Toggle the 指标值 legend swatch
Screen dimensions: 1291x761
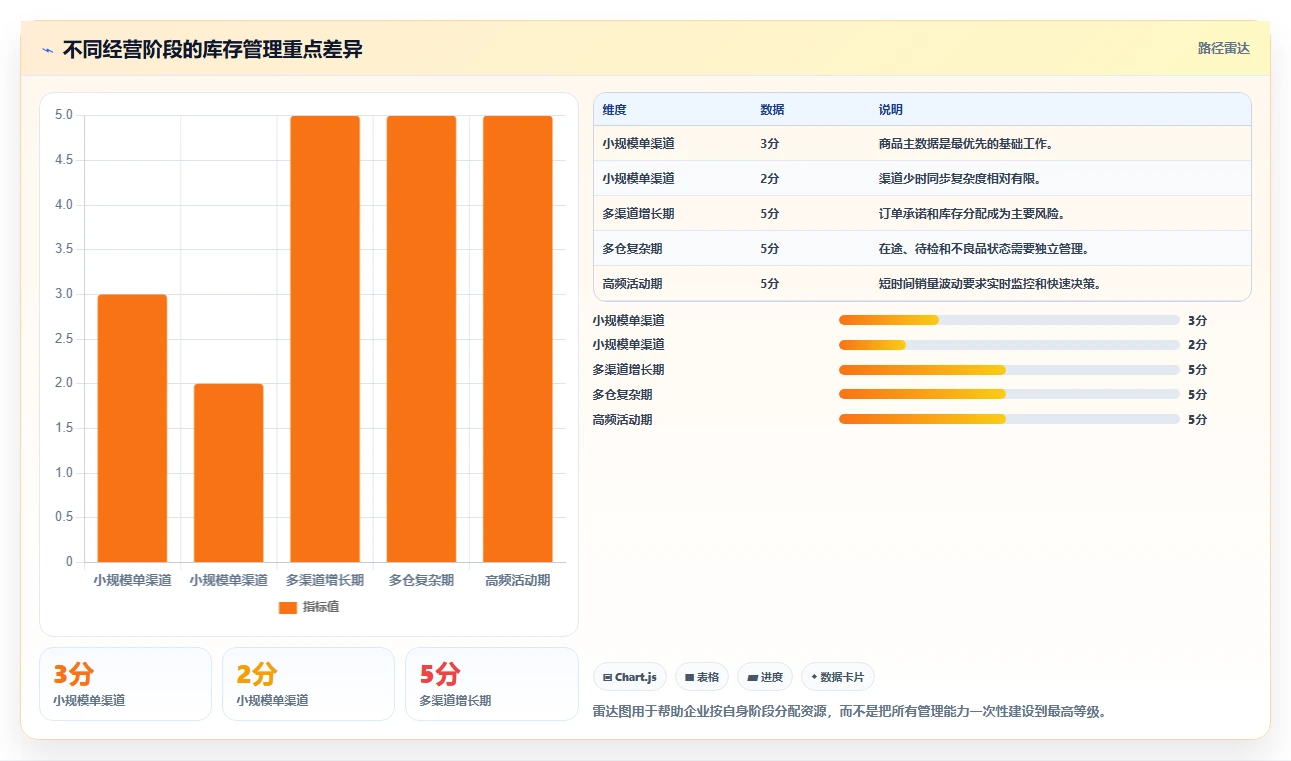tap(288, 607)
